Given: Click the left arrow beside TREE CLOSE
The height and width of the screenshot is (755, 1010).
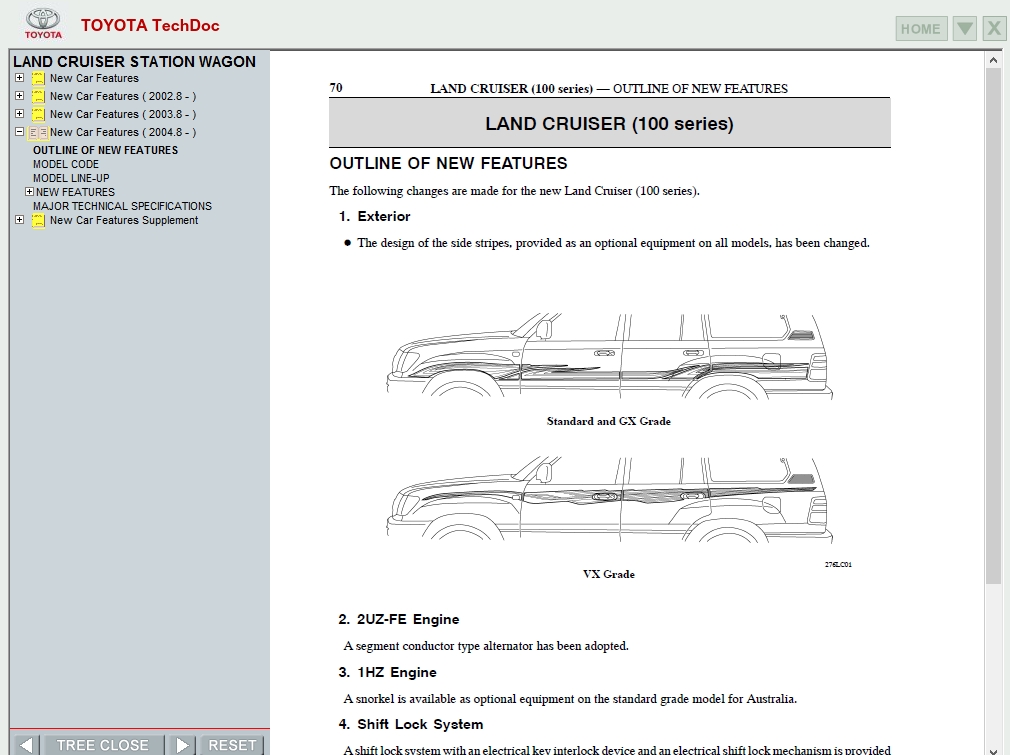Looking at the screenshot, I should click(27, 745).
